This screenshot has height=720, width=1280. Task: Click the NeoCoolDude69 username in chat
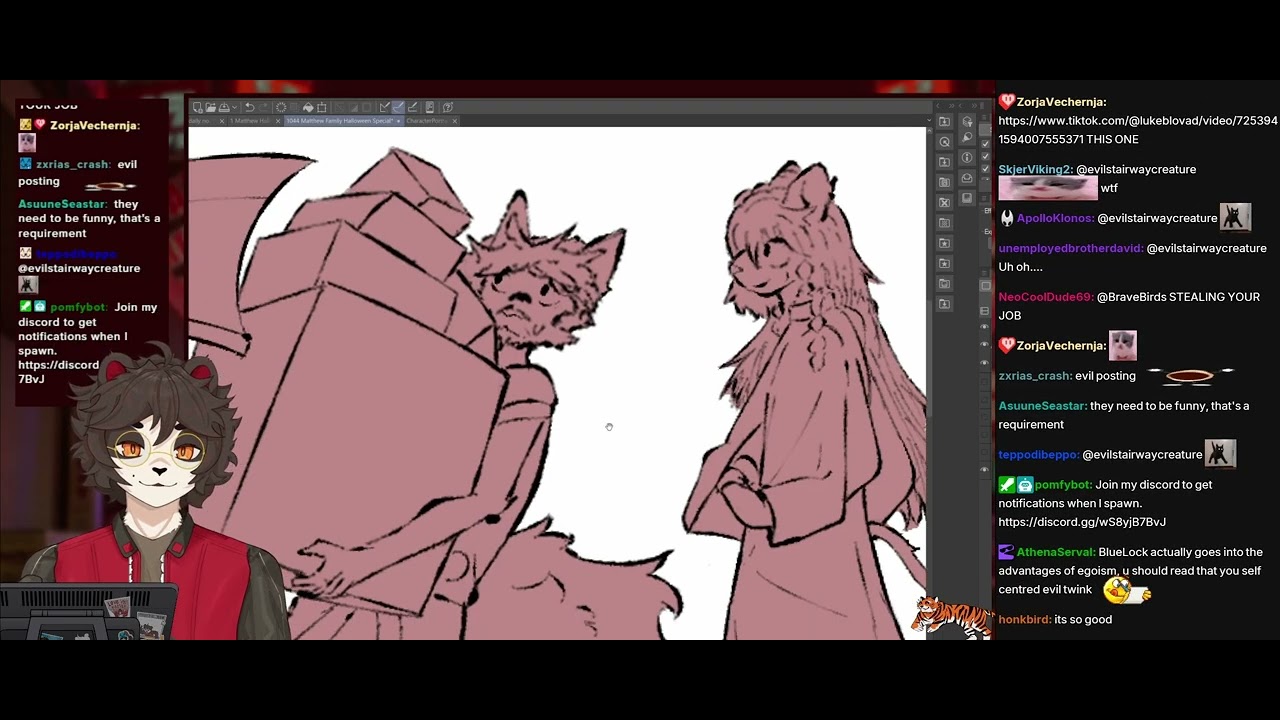coord(1045,297)
